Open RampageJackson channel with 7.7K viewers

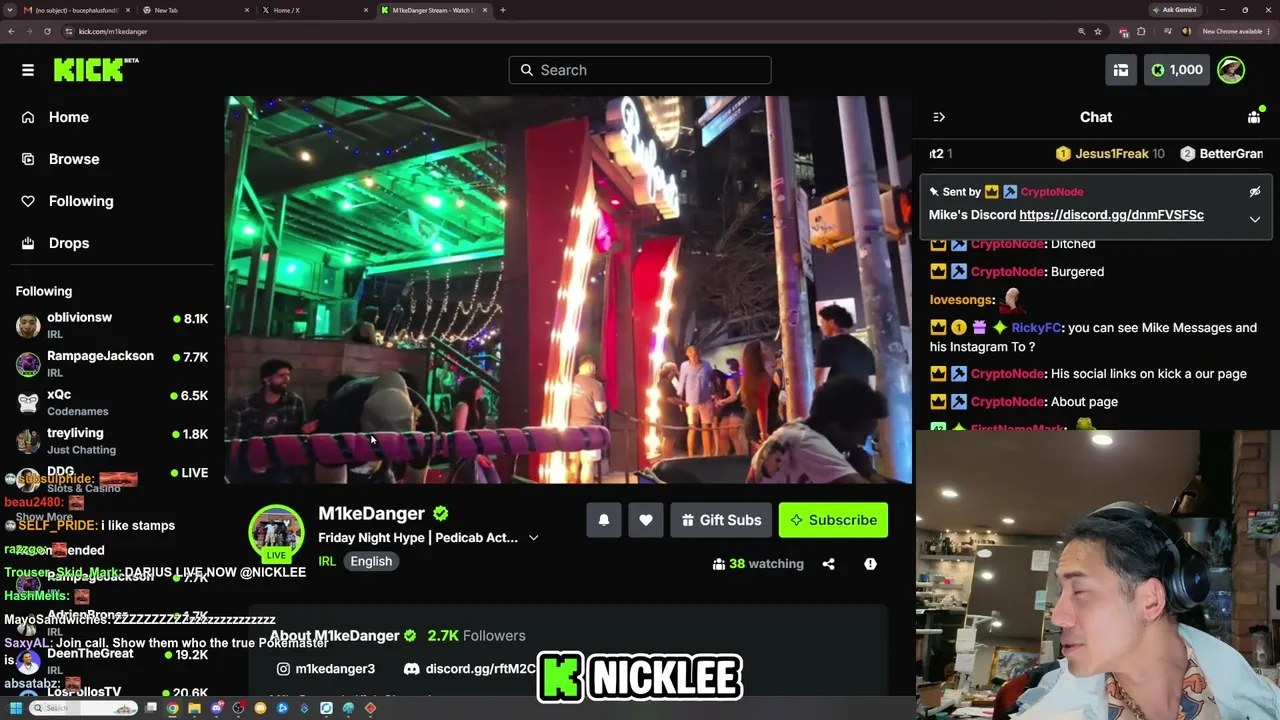tap(112, 364)
